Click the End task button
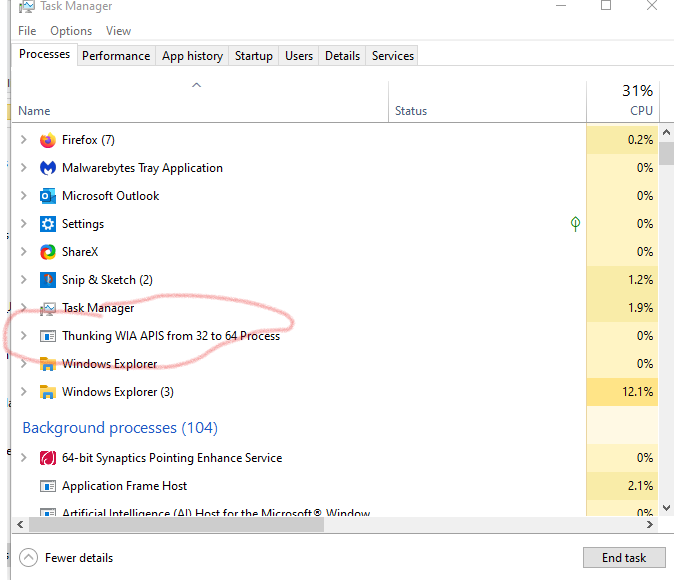This screenshot has height=580, width=674. pyautogui.click(x=624, y=558)
